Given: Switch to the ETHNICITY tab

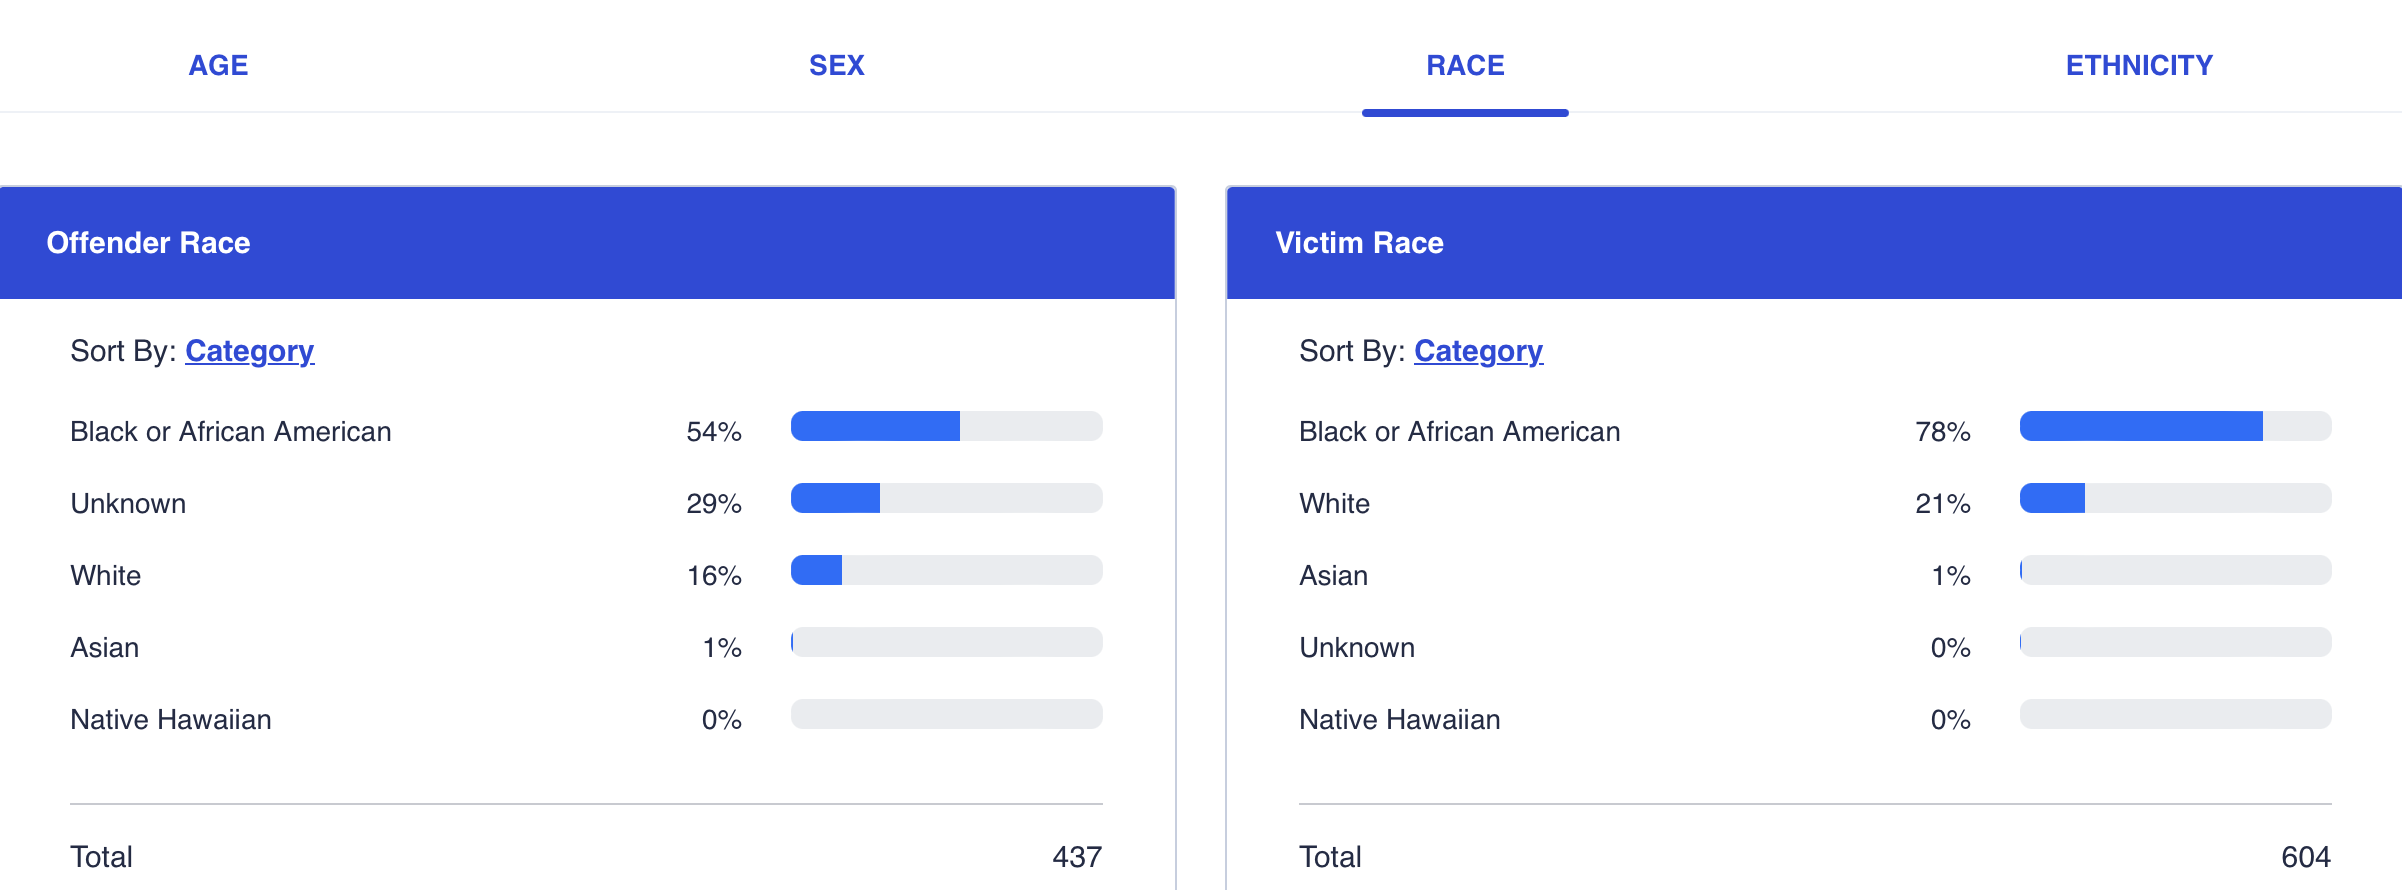Looking at the screenshot, I should point(2139,65).
